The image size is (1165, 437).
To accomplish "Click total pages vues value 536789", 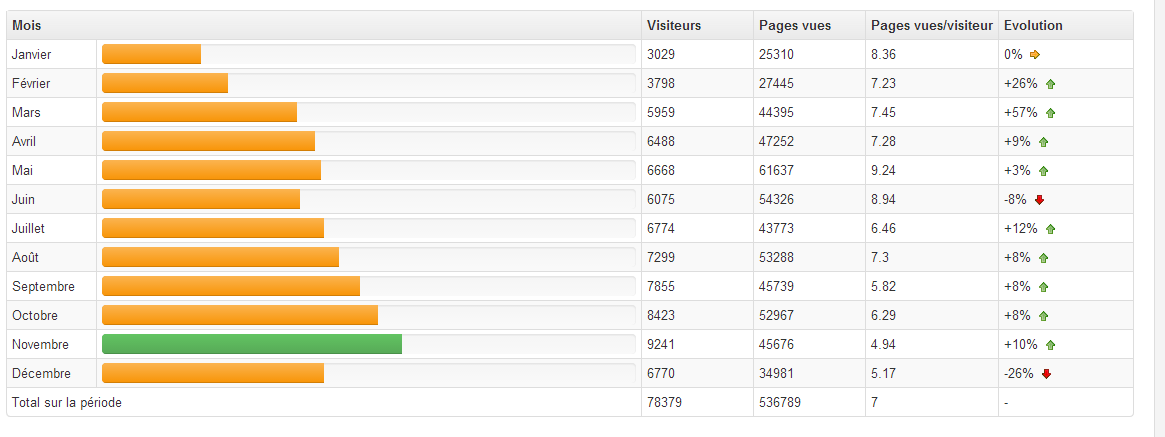I will [x=779, y=402].
